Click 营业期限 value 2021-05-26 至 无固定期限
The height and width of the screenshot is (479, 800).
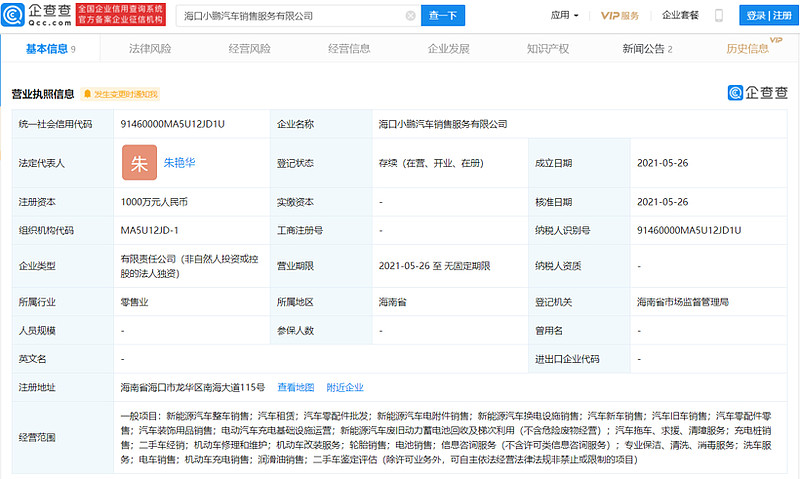point(434,266)
